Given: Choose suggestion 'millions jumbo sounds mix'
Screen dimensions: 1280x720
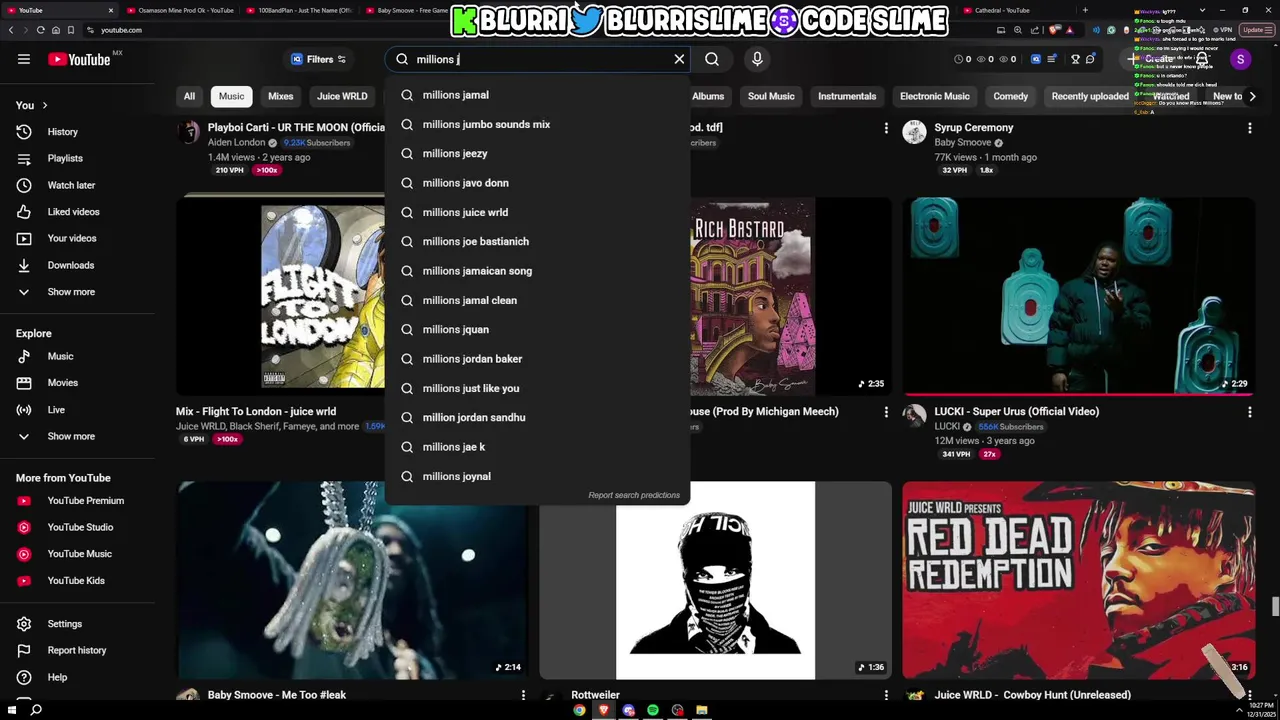Looking at the screenshot, I should point(537,124).
